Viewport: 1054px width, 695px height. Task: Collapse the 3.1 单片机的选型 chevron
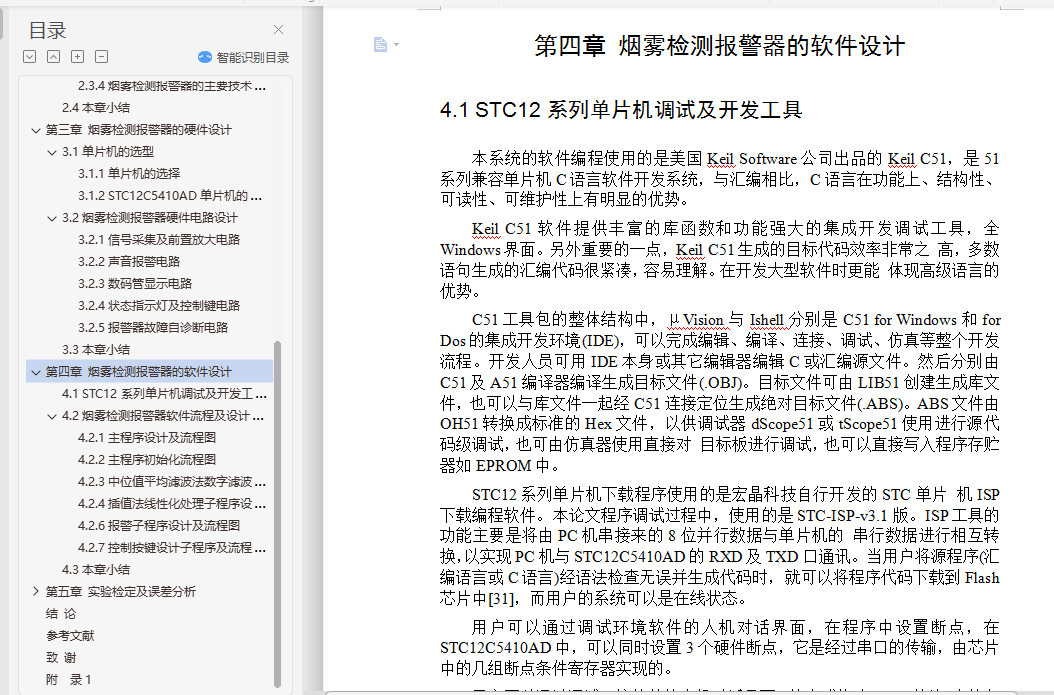52,152
